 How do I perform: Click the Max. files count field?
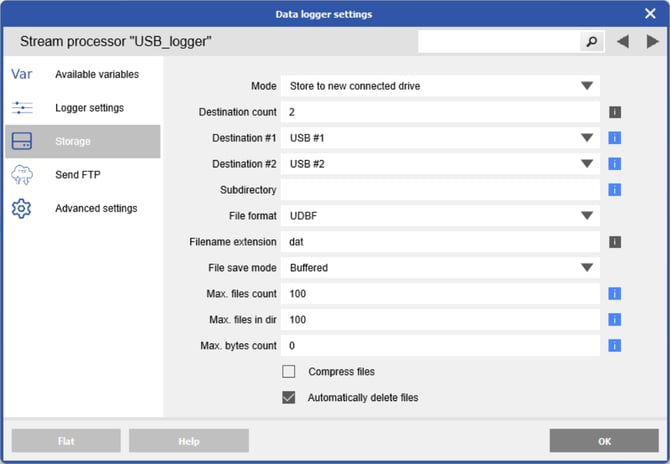440,294
